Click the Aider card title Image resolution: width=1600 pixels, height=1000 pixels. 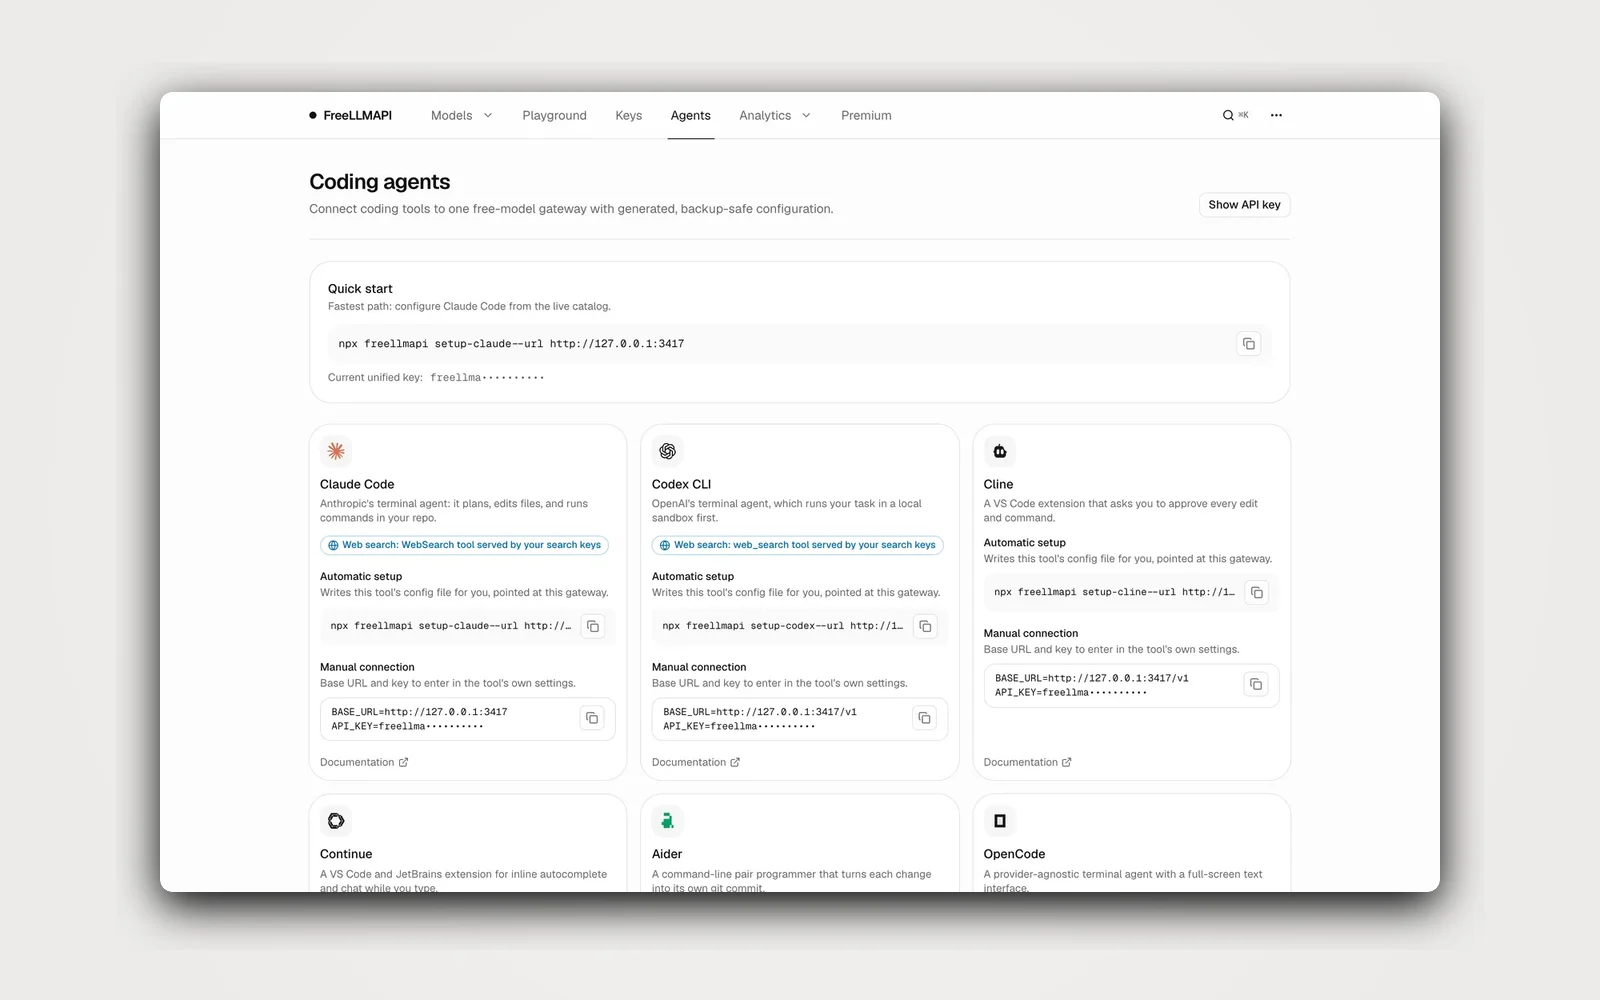[x=667, y=854]
